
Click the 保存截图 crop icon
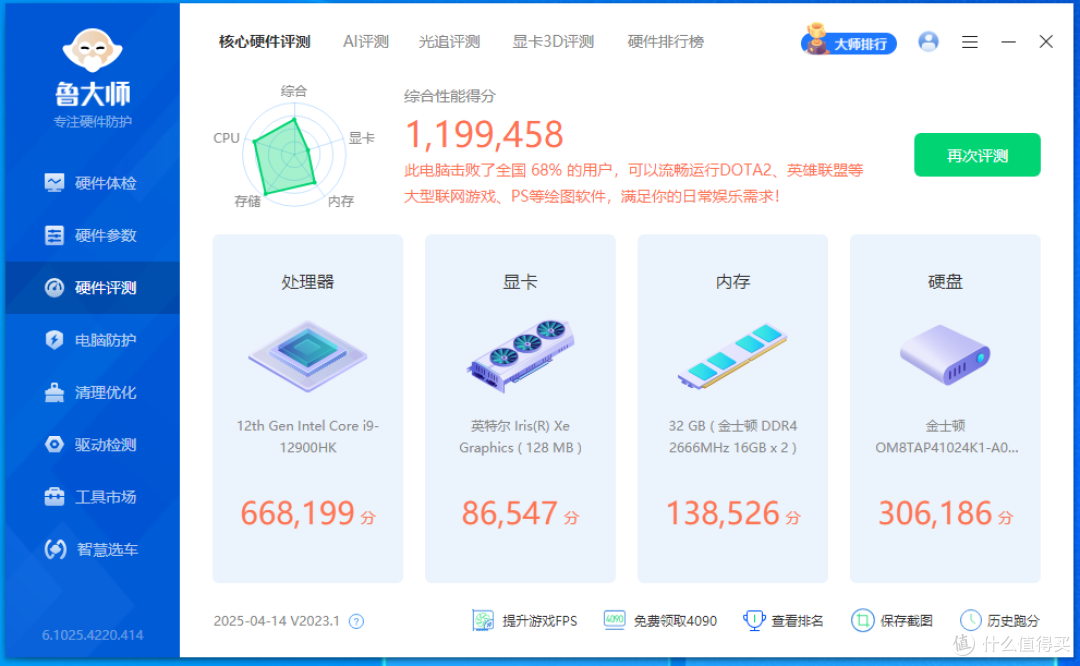pos(862,621)
